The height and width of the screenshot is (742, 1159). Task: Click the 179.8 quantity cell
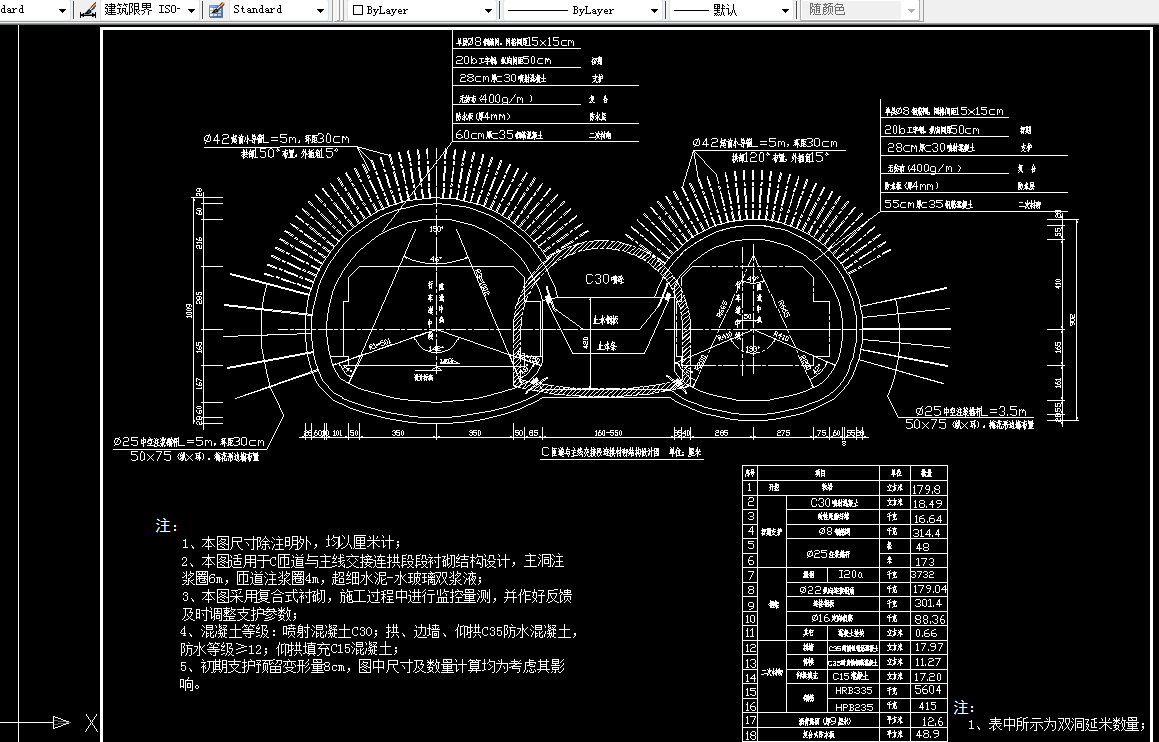[928, 489]
